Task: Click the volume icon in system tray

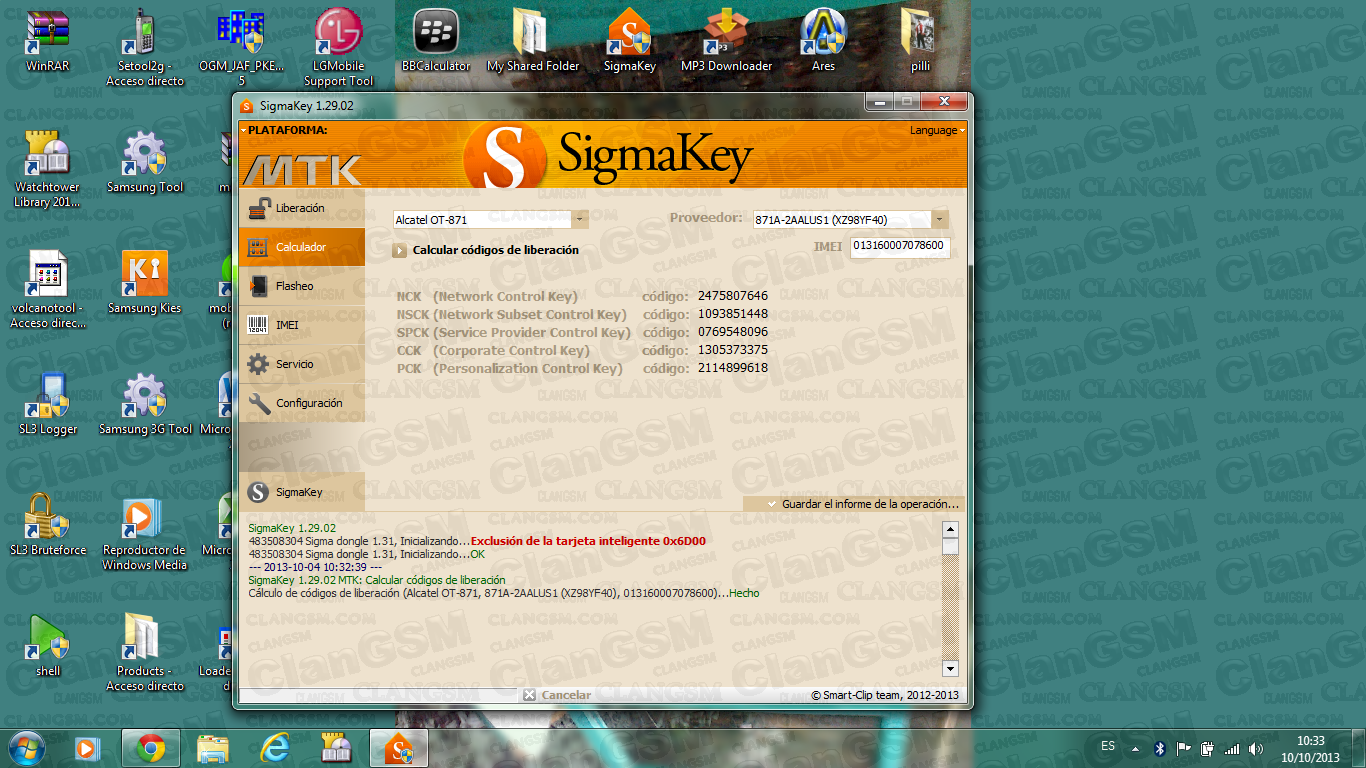Action: click(1256, 748)
